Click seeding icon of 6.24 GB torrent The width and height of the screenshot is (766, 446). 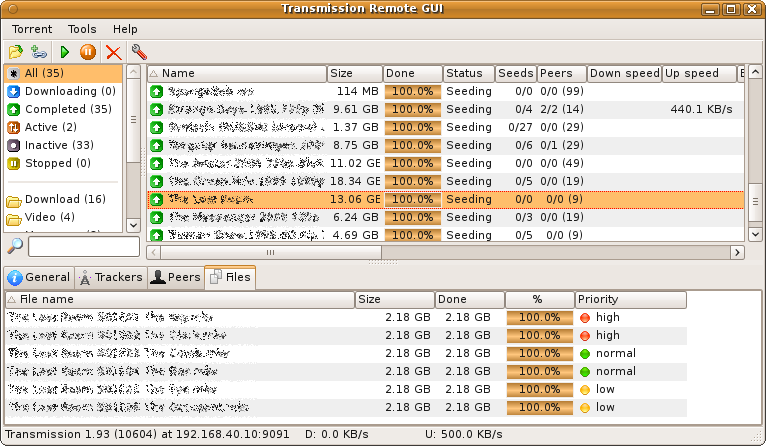(x=156, y=217)
